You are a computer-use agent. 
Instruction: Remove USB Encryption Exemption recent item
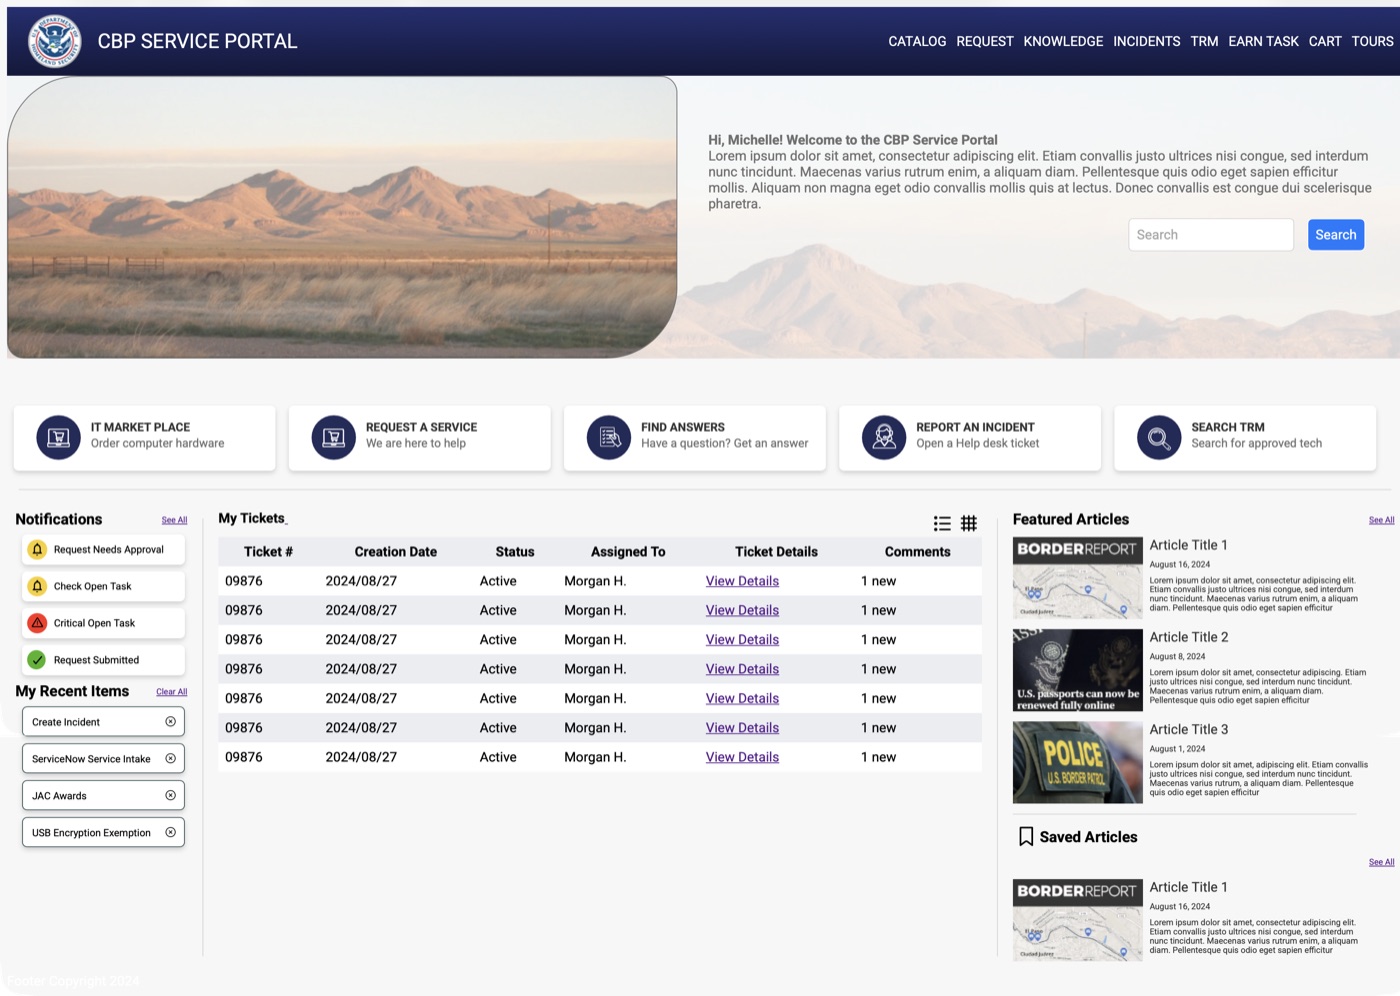[x=170, y=833]
